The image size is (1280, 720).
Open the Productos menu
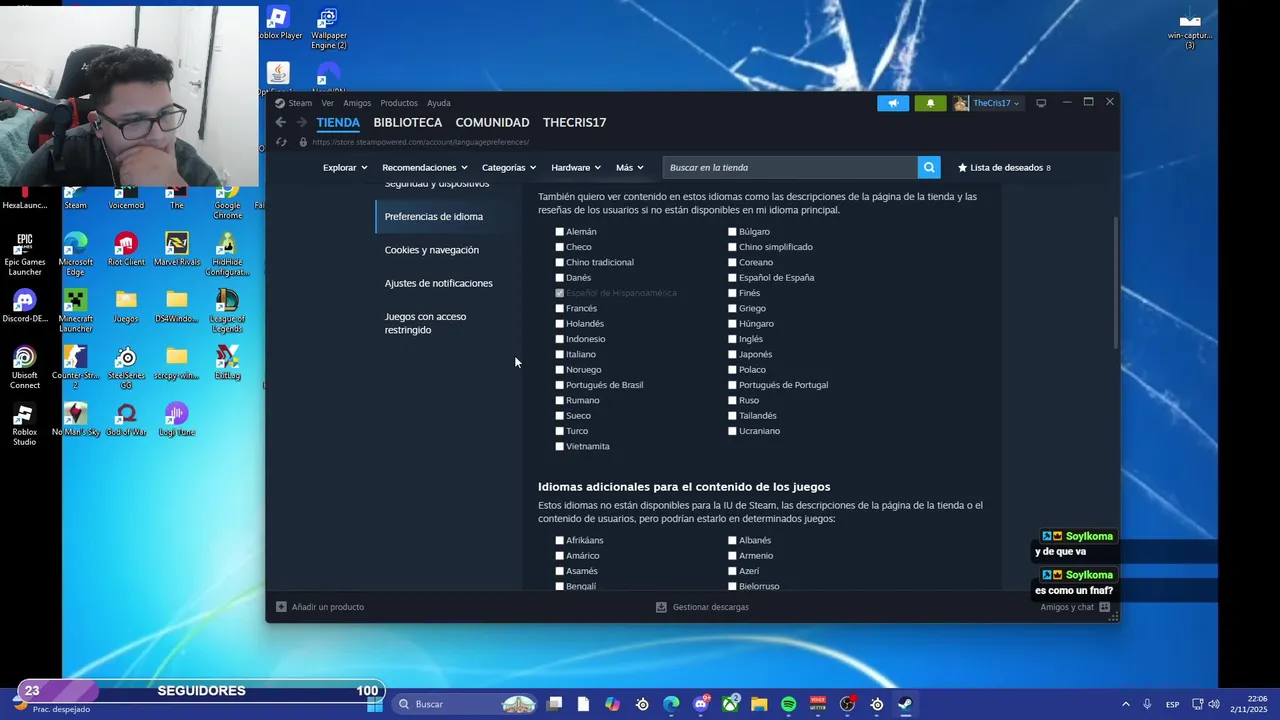click(x=399, y=103)
